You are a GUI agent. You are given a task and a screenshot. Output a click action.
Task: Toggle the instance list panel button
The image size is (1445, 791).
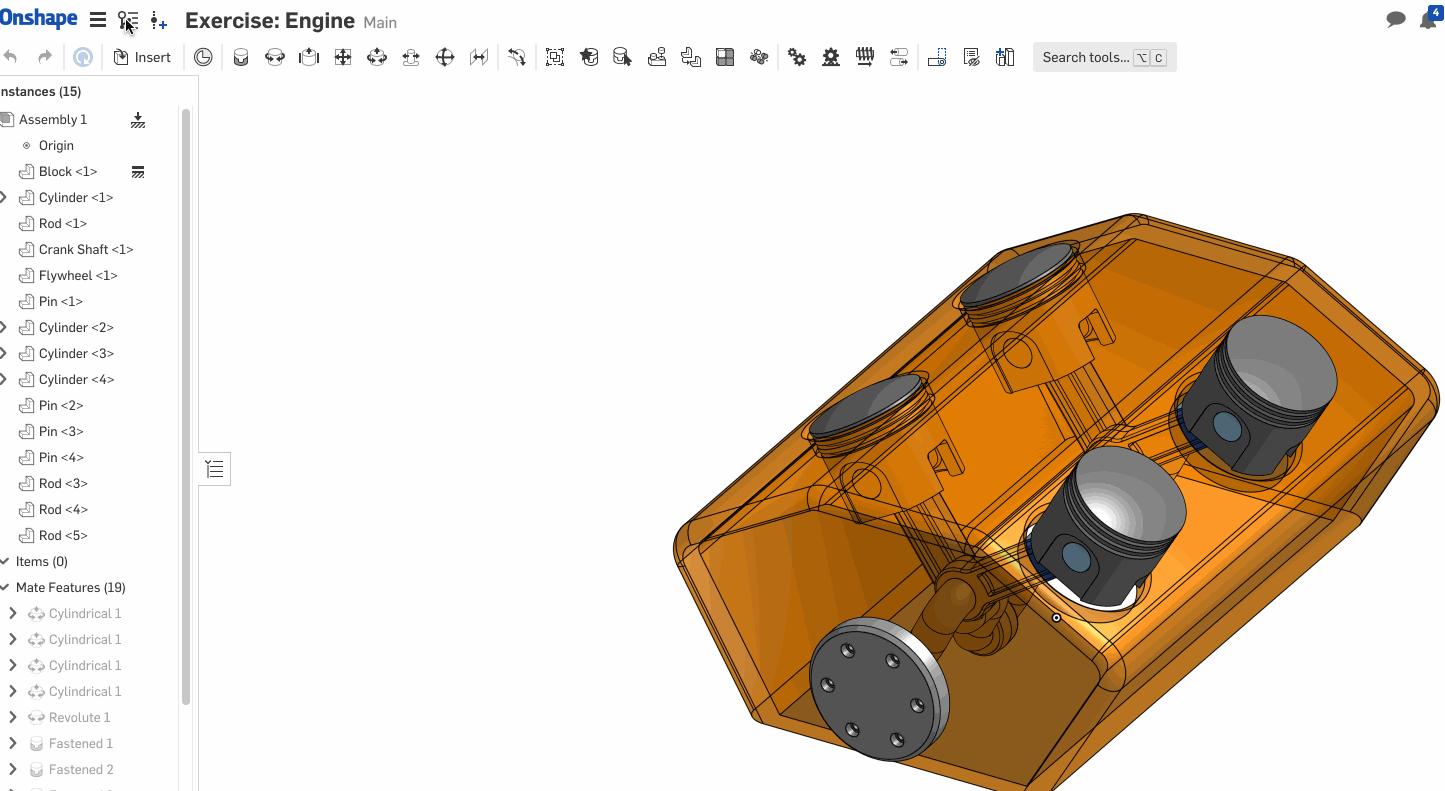tap(215, 469)
